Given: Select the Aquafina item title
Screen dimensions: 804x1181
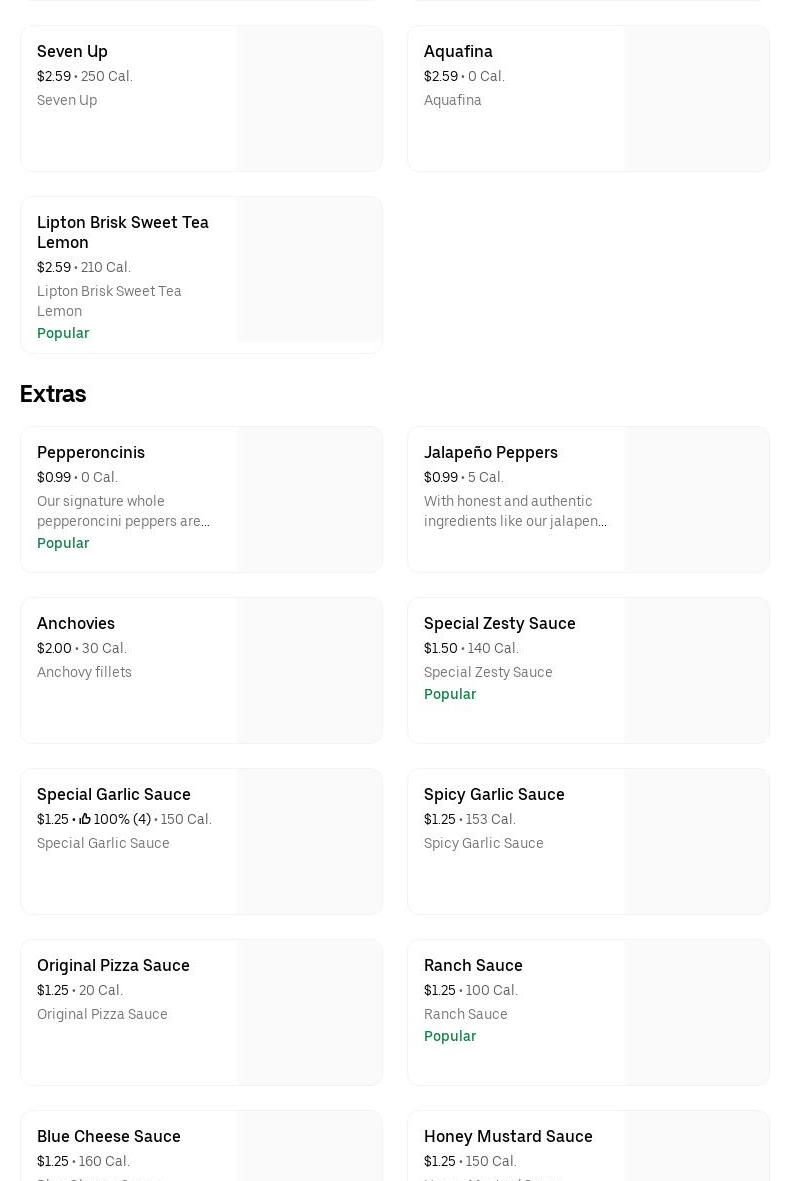Looking at the screenshot, I should 458,51.
